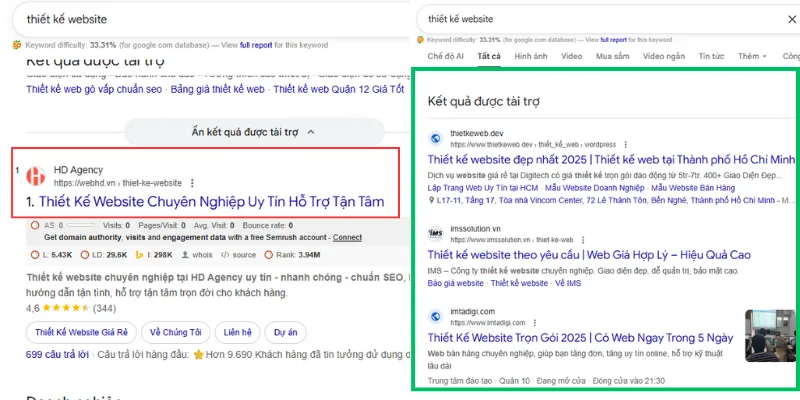Click the L: 5.43K circle icon

click(35, 255)
